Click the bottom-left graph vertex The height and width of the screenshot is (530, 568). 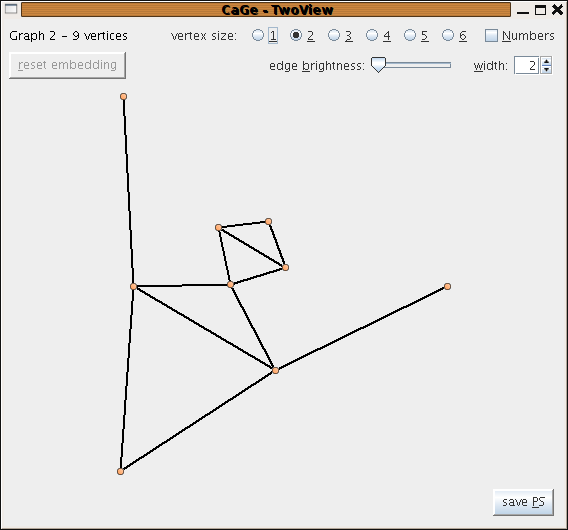click(x=121, y=471)
